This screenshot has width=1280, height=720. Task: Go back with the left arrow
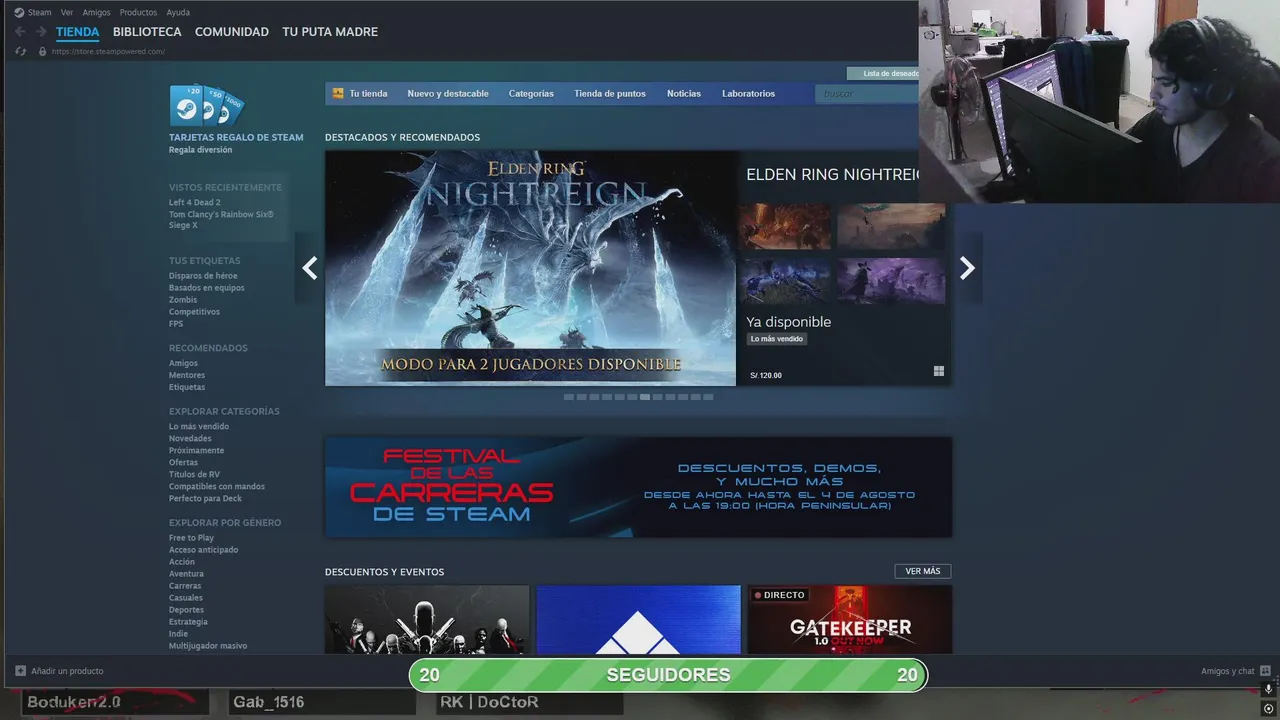[x=20, y=32]
